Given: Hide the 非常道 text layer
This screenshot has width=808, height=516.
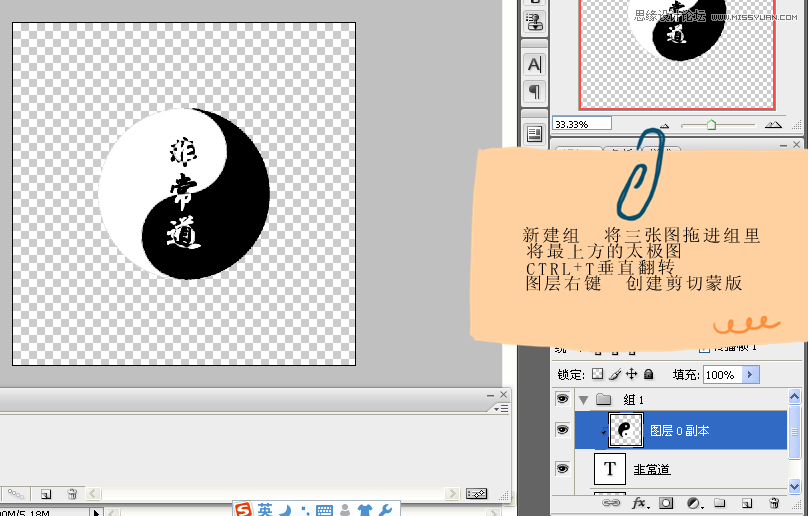Looking at the screenshot, I should point(562,468).
